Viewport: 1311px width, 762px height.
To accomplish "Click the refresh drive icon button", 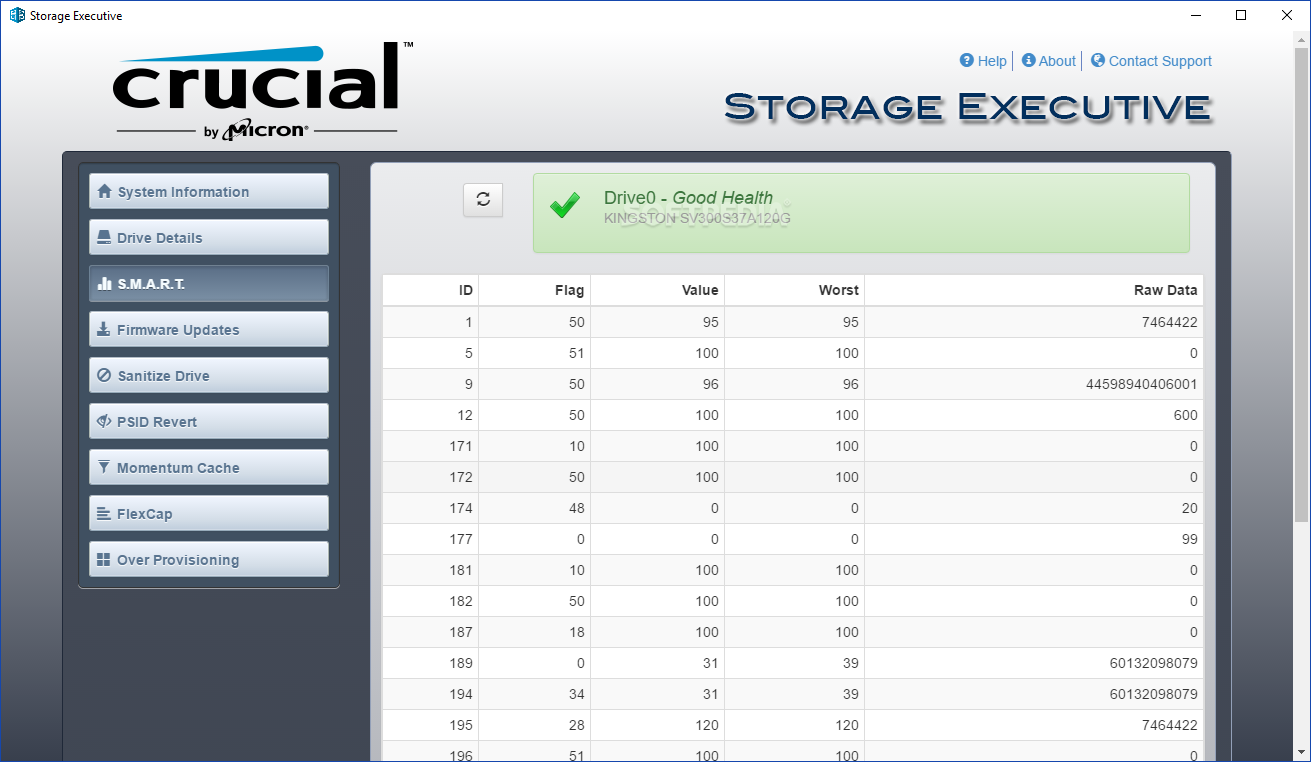I will 483,199.
